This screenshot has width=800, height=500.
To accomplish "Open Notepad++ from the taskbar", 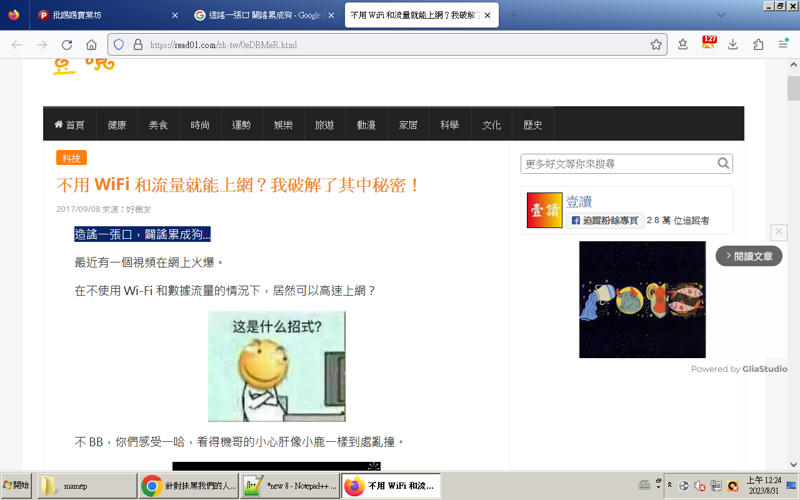I will point(290,486).
